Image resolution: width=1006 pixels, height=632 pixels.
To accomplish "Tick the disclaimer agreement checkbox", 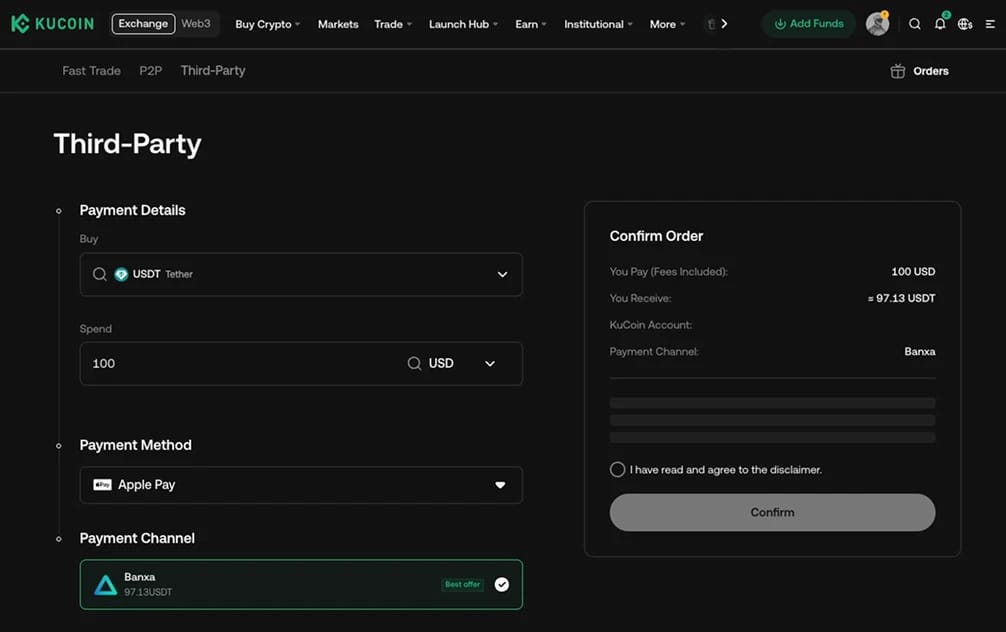I will pos(617,470).
